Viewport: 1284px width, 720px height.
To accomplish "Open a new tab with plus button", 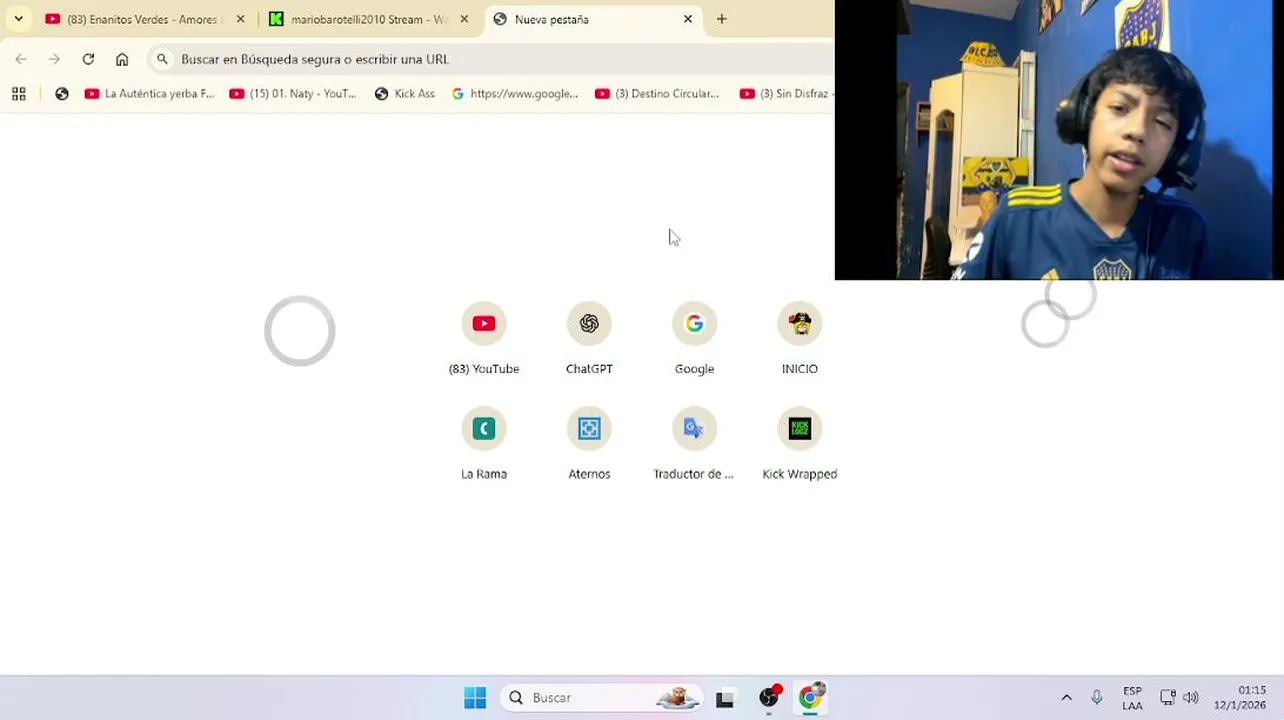I will (x=721, y=19).
